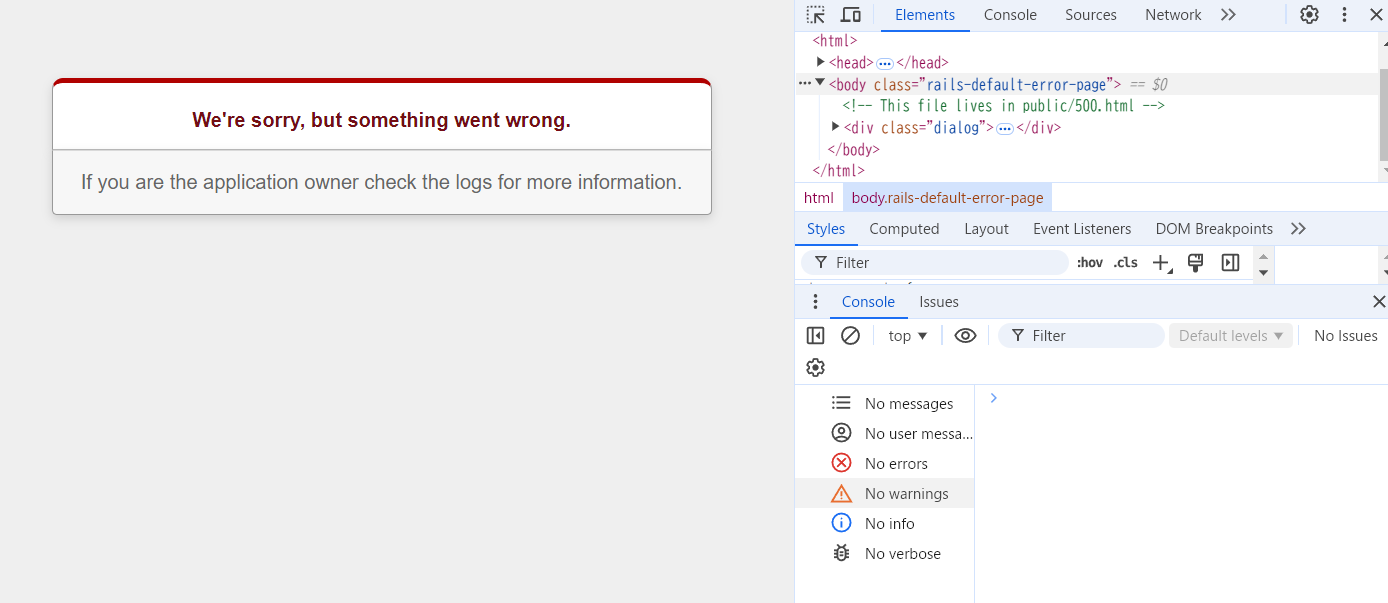Select the public/500.html comment line
The width and height of the screenshot is (1388, 603).
point(1003,105)
